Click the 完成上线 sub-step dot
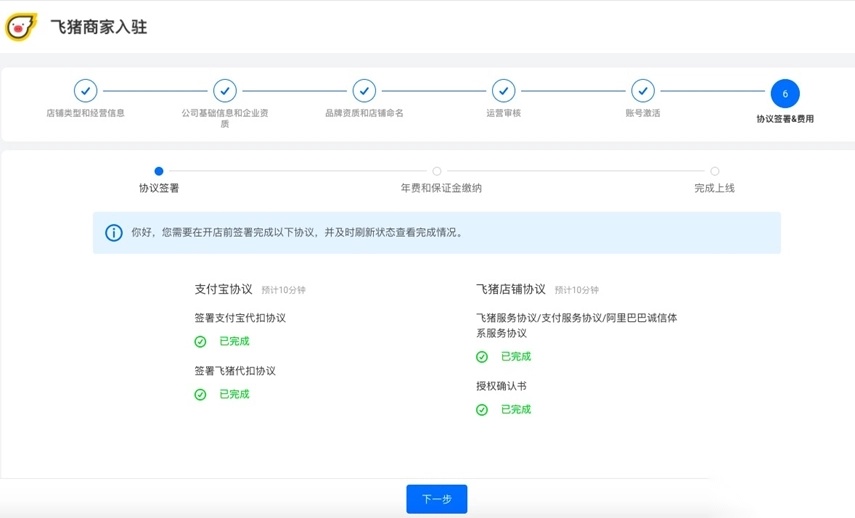Image resolution: width=855 pixels, height=518 pixels. (x=714, y=171)
